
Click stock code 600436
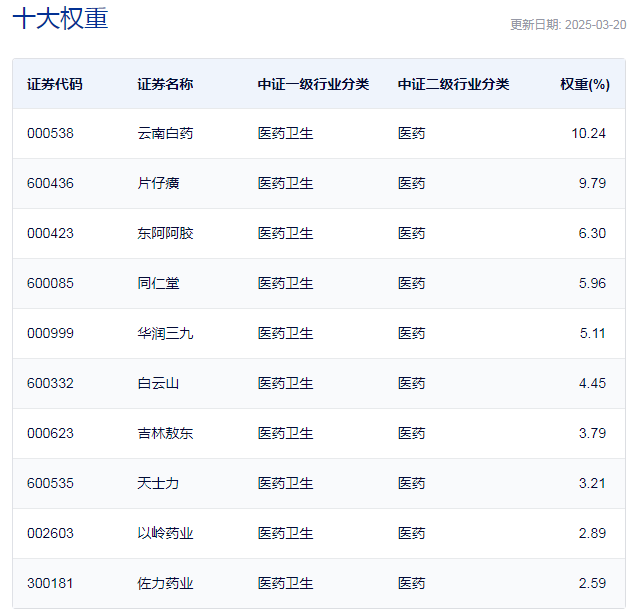(x=50, y=183)
